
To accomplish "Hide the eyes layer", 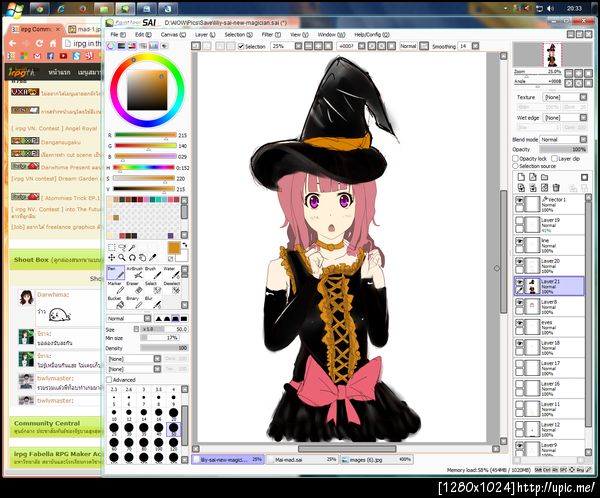I will [519, 323].
